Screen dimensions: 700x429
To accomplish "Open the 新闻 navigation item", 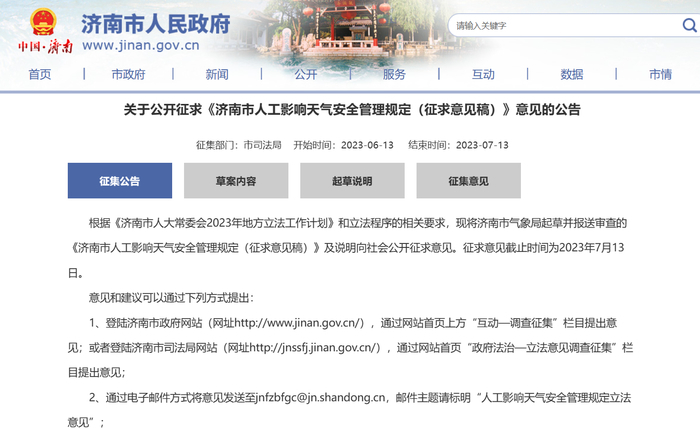I will (217, 74).
